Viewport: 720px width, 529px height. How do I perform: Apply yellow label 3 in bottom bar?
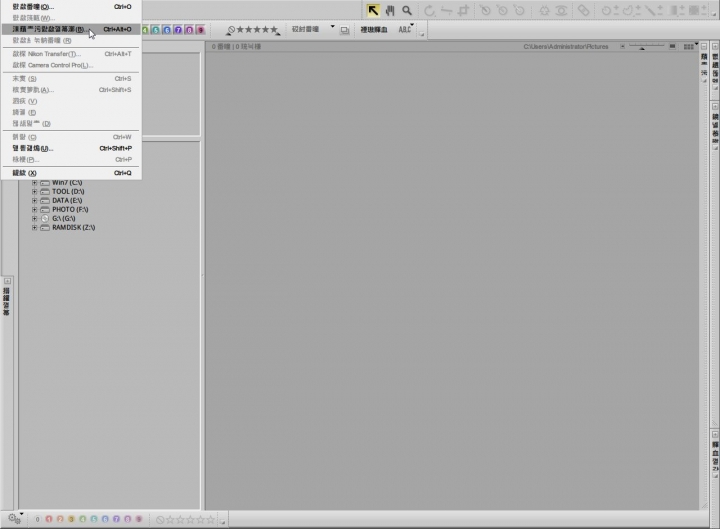pyautogui.click(x=71, y=519)
